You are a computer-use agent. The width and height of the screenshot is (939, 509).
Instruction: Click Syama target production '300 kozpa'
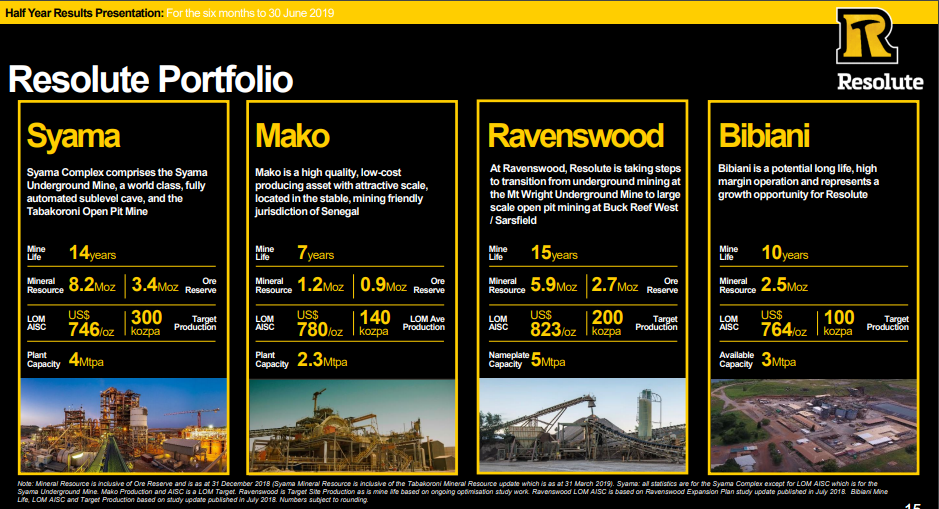146,322
